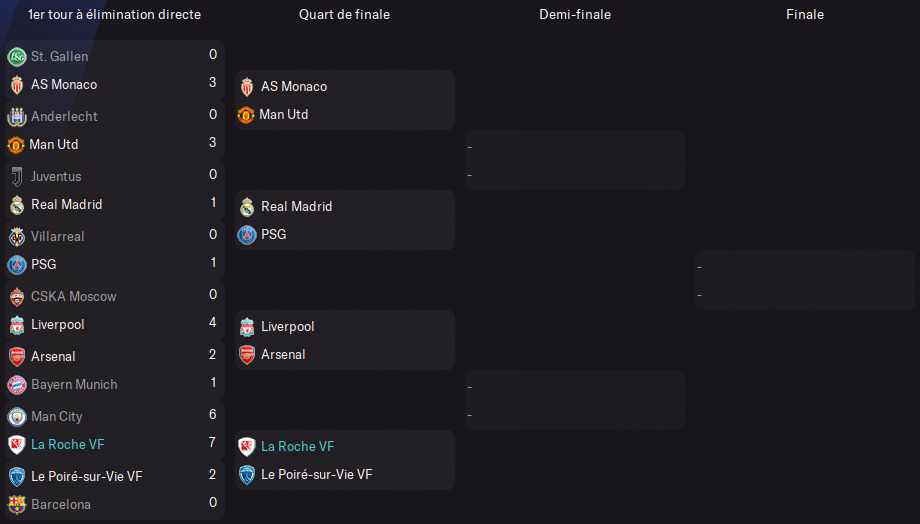Image resolution: width=920 pixels, height=524 pixels.
Task: Click Arsenal team name in quarter-final box
Action: pyautogui.click(x=283, y=355)
